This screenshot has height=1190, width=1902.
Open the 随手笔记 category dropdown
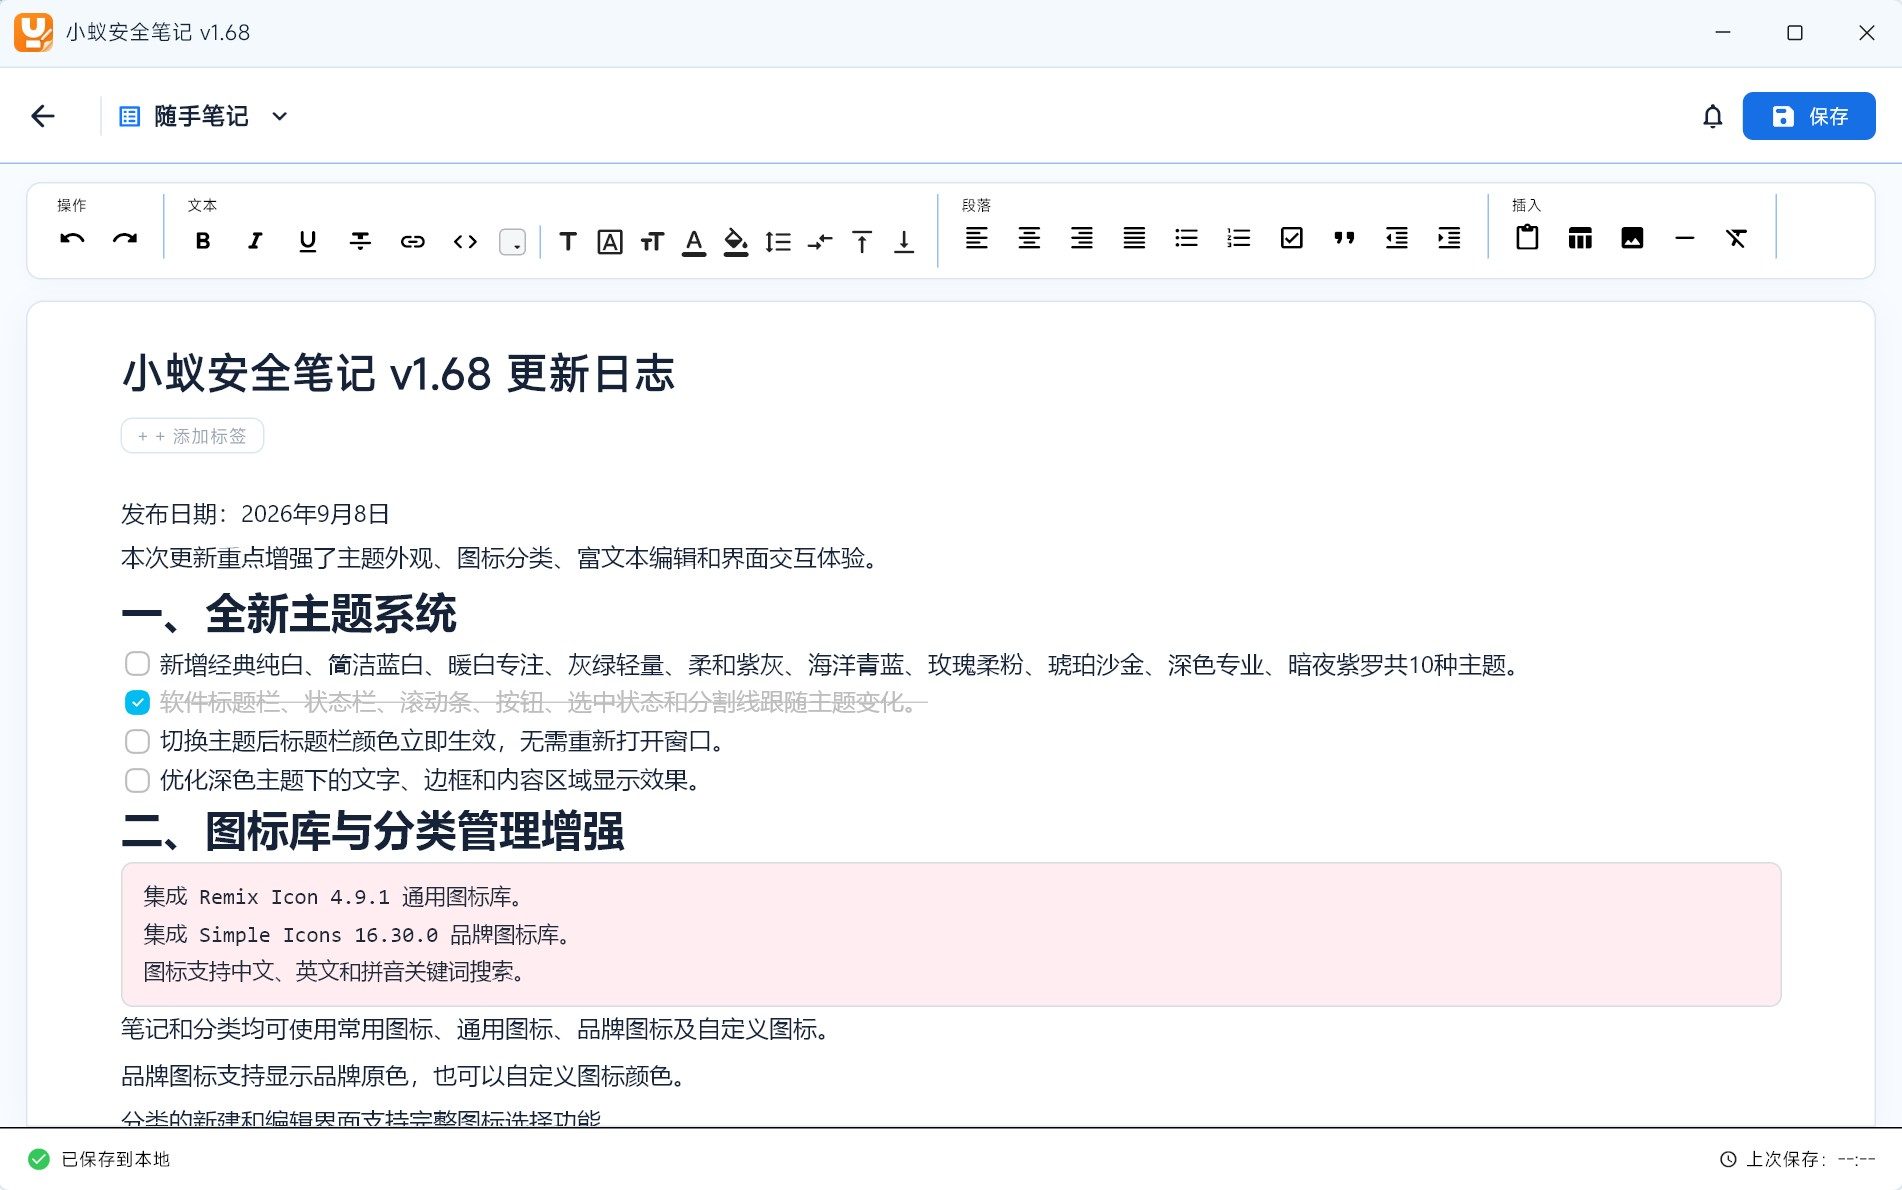(x=204, y=116)
